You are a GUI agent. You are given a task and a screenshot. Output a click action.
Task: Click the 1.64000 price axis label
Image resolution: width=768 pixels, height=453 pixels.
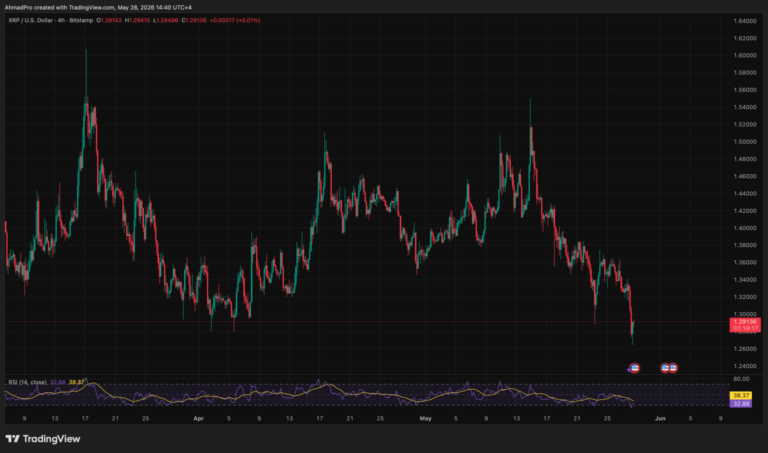(744, 21)
